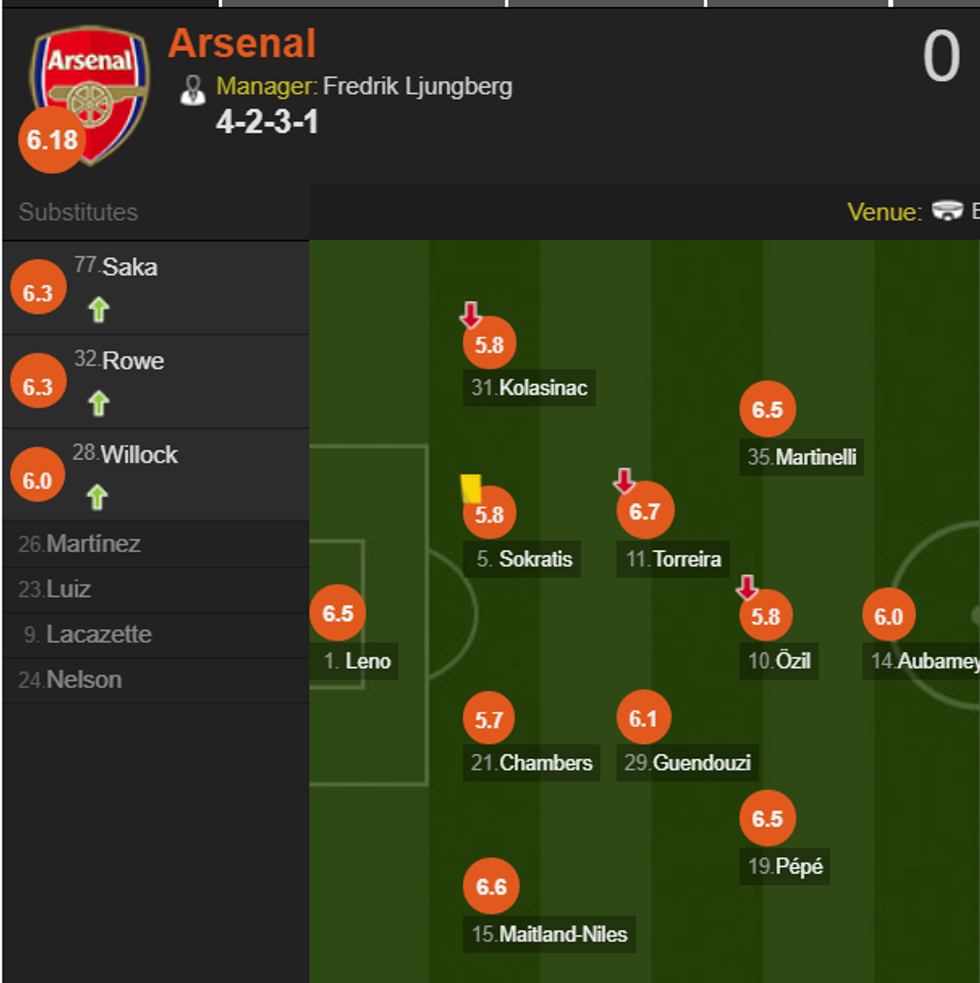Click the manager silhouette icon
This screenshot has width=980, height=983.
[x=192, y=89]
